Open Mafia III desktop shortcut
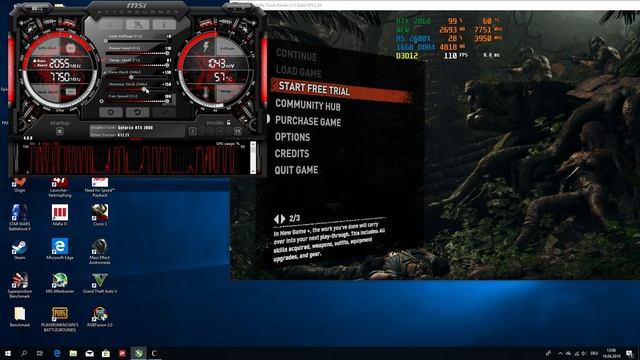 click(60, 215)
